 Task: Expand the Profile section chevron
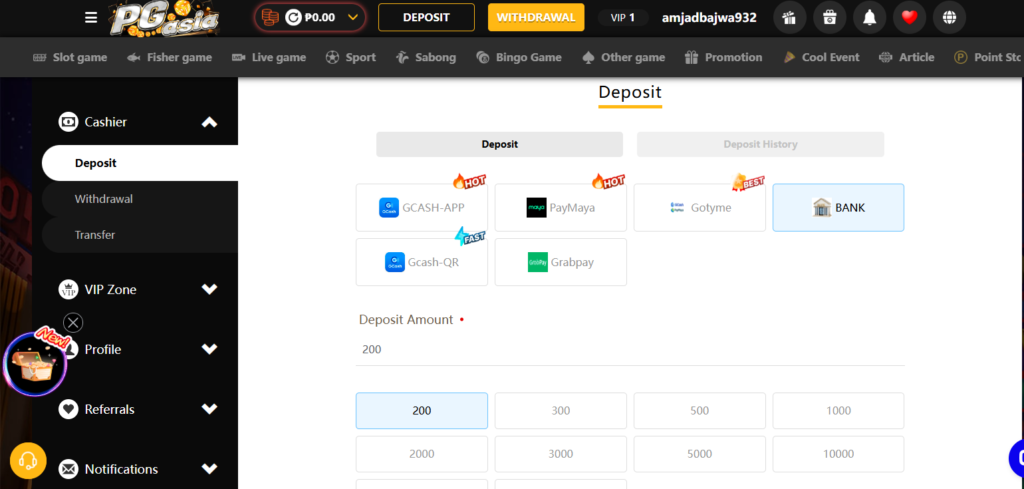coord(209,349)
